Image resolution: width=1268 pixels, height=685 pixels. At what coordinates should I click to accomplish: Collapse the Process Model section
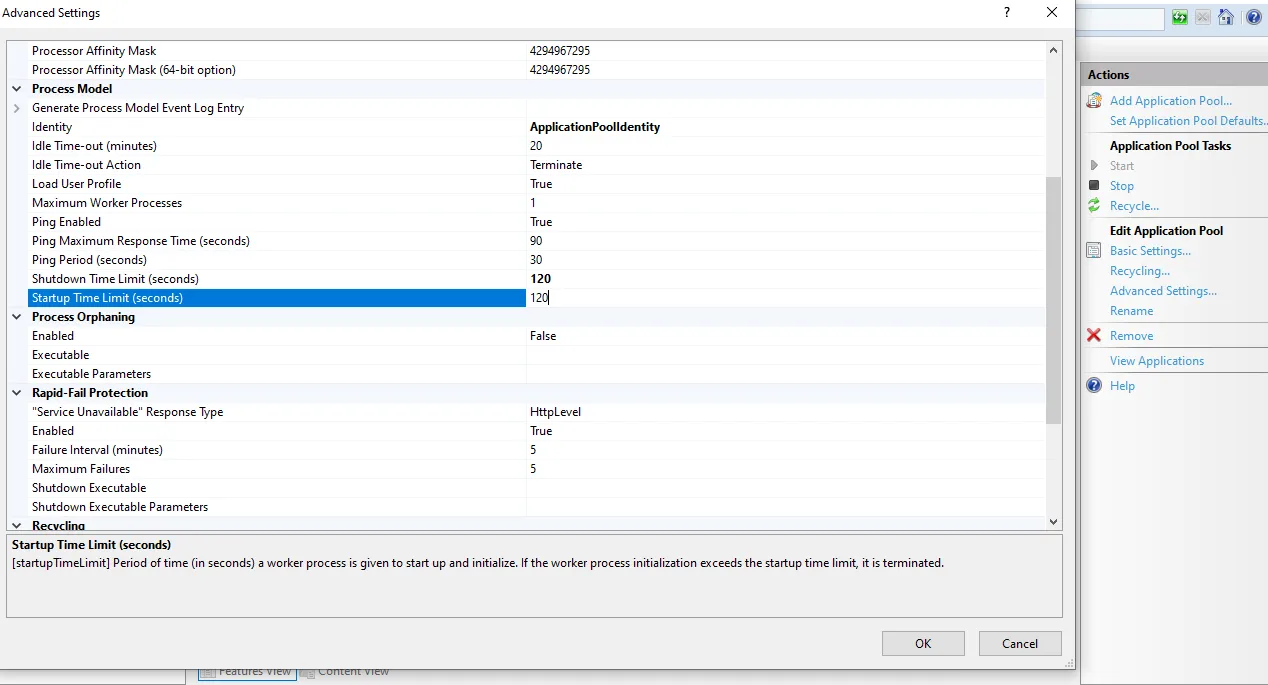[17, 89]
